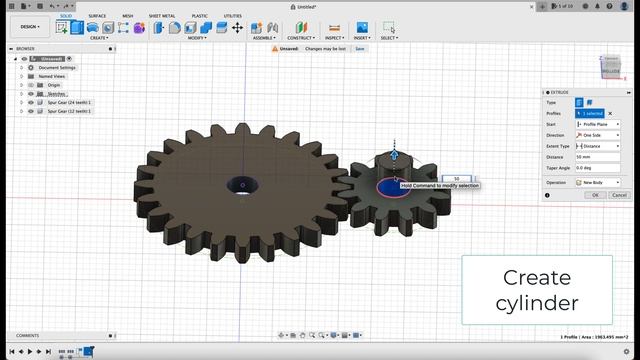Screen dimensions: 640x360
Task: Open the Modify menu label
Action: [x=197, y=38]
